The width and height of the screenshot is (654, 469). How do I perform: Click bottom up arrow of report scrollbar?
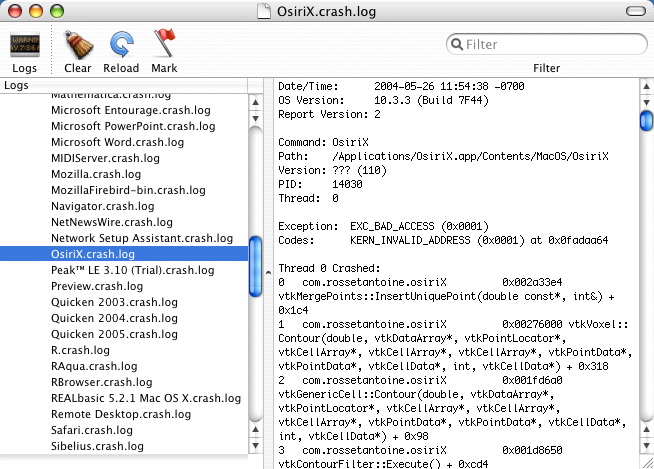pyautogui.click(x=646, y=429)
